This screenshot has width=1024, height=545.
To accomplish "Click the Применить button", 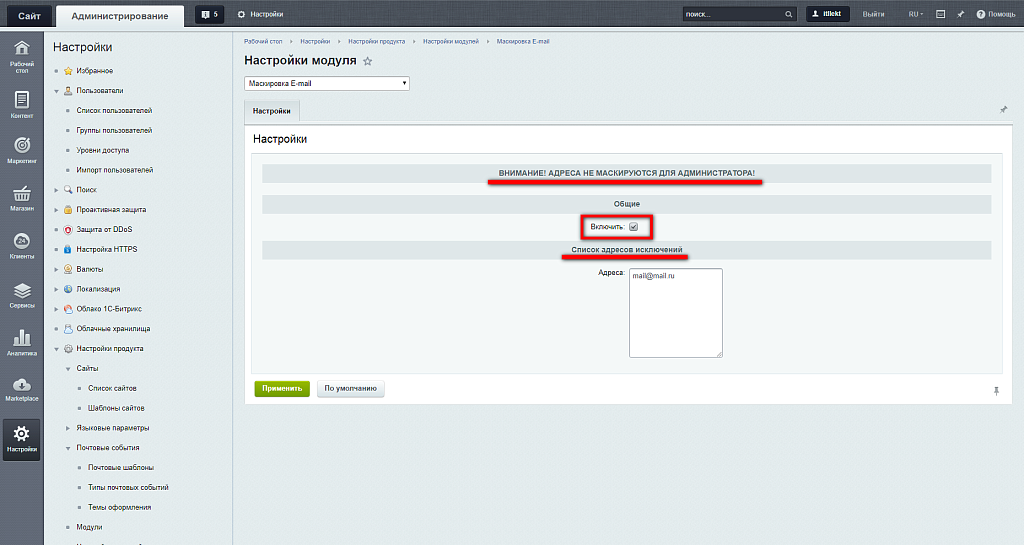I will (x=282, y=389).
